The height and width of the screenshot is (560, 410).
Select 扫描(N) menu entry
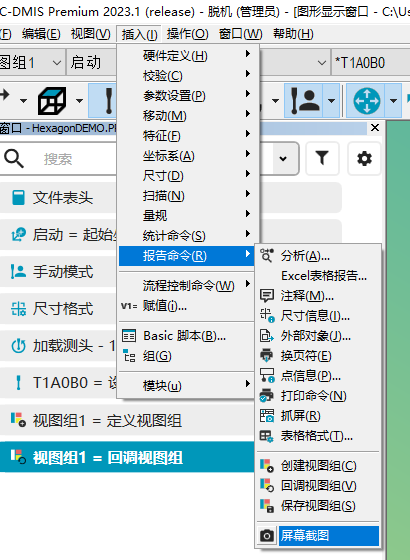[189, 196]
